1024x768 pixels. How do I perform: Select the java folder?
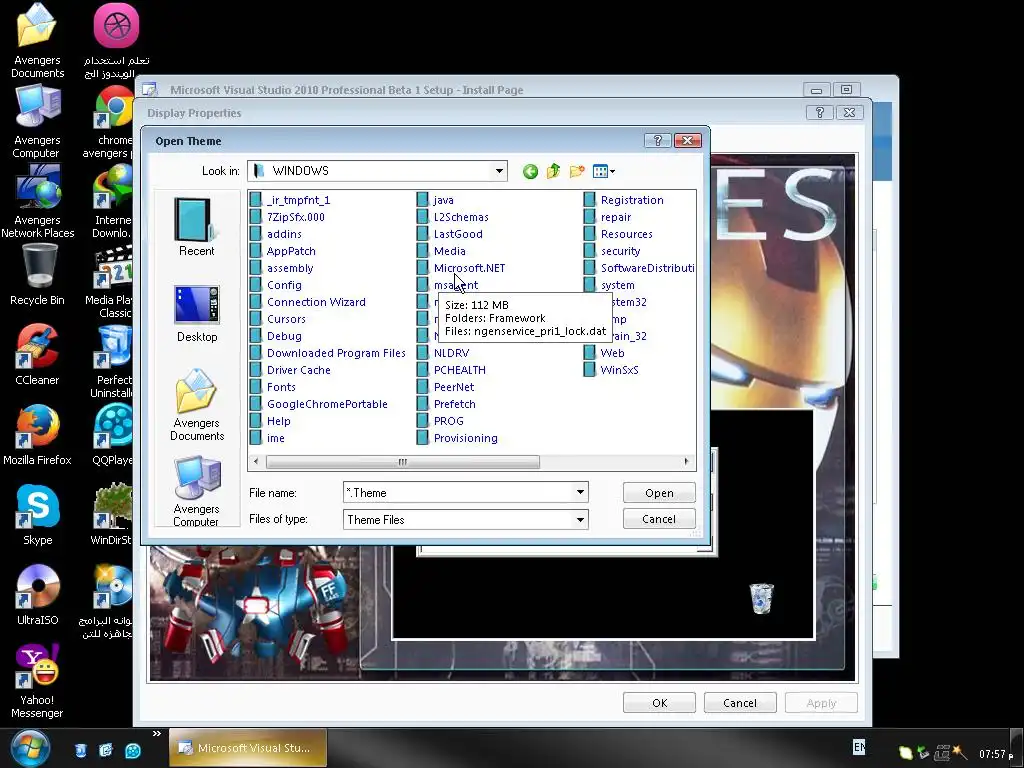pyautogui.click(x=436, y=200)
